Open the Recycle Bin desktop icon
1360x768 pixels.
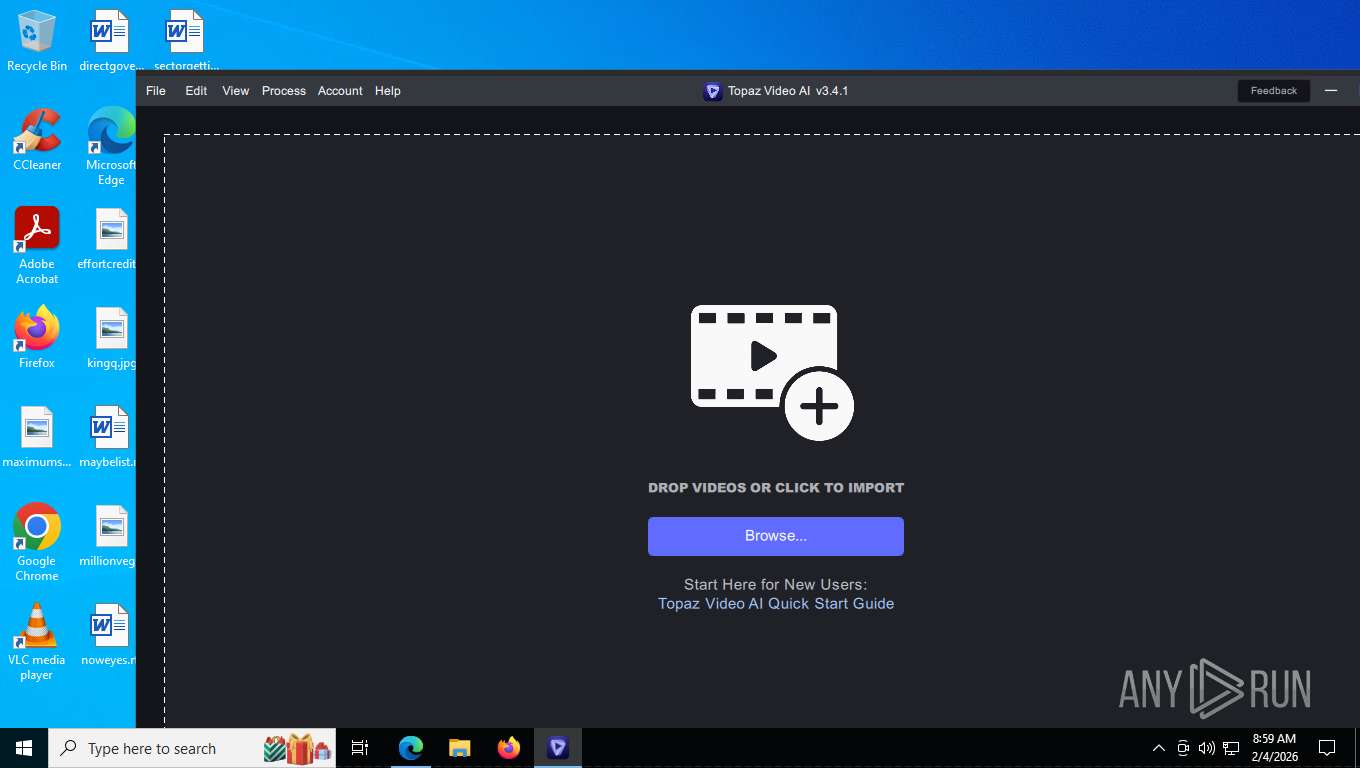point(37,41)
